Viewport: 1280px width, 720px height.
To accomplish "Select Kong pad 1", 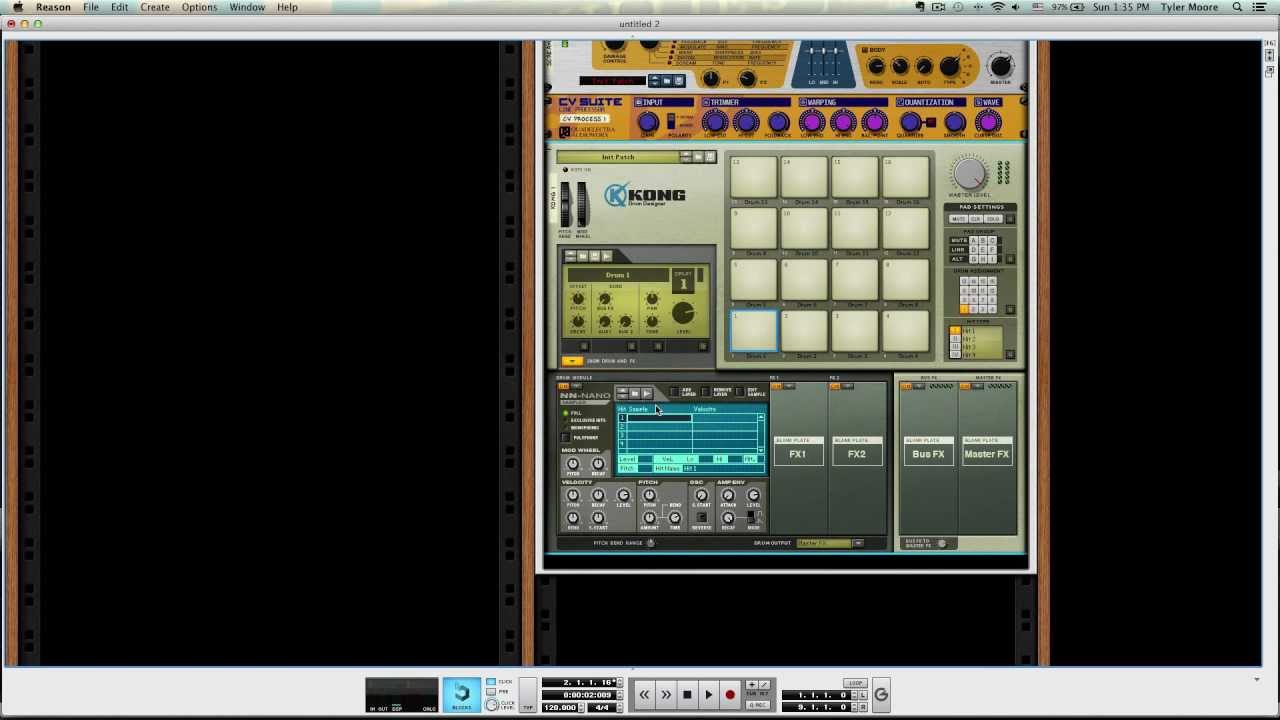I will coord(754,331).
